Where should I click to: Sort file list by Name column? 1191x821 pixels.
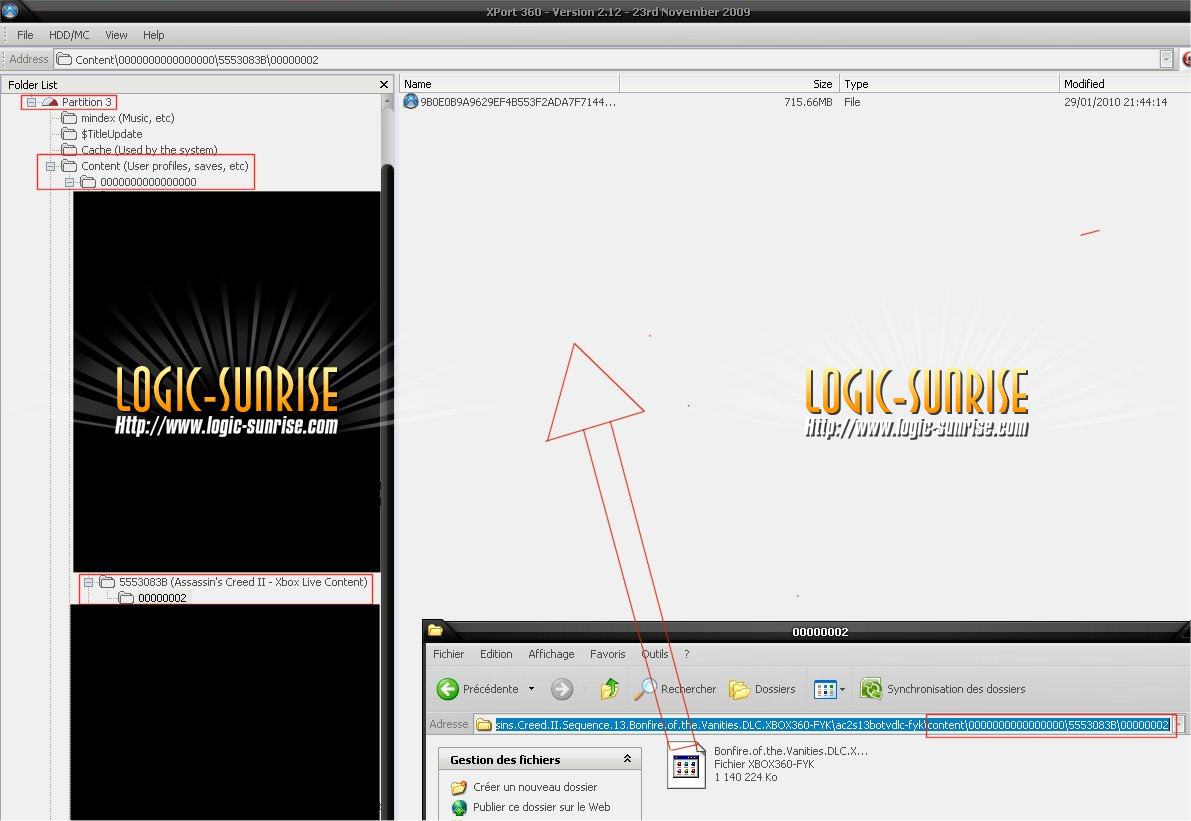pyautogui.click(x=509, y=84)
